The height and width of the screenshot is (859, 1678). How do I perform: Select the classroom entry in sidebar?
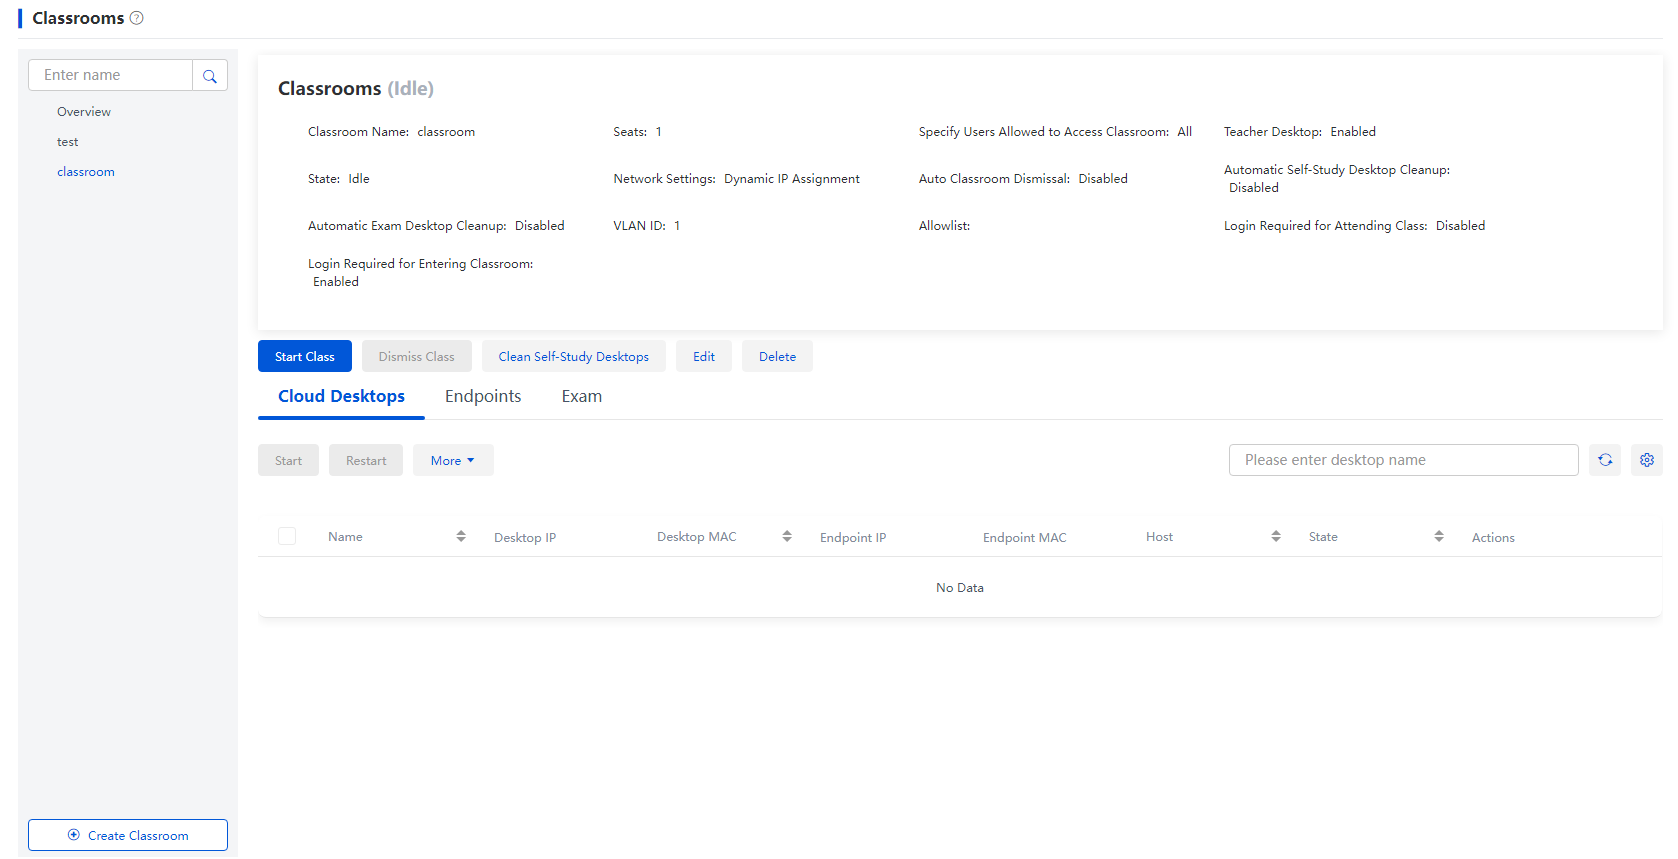click(x=86, y=172)
